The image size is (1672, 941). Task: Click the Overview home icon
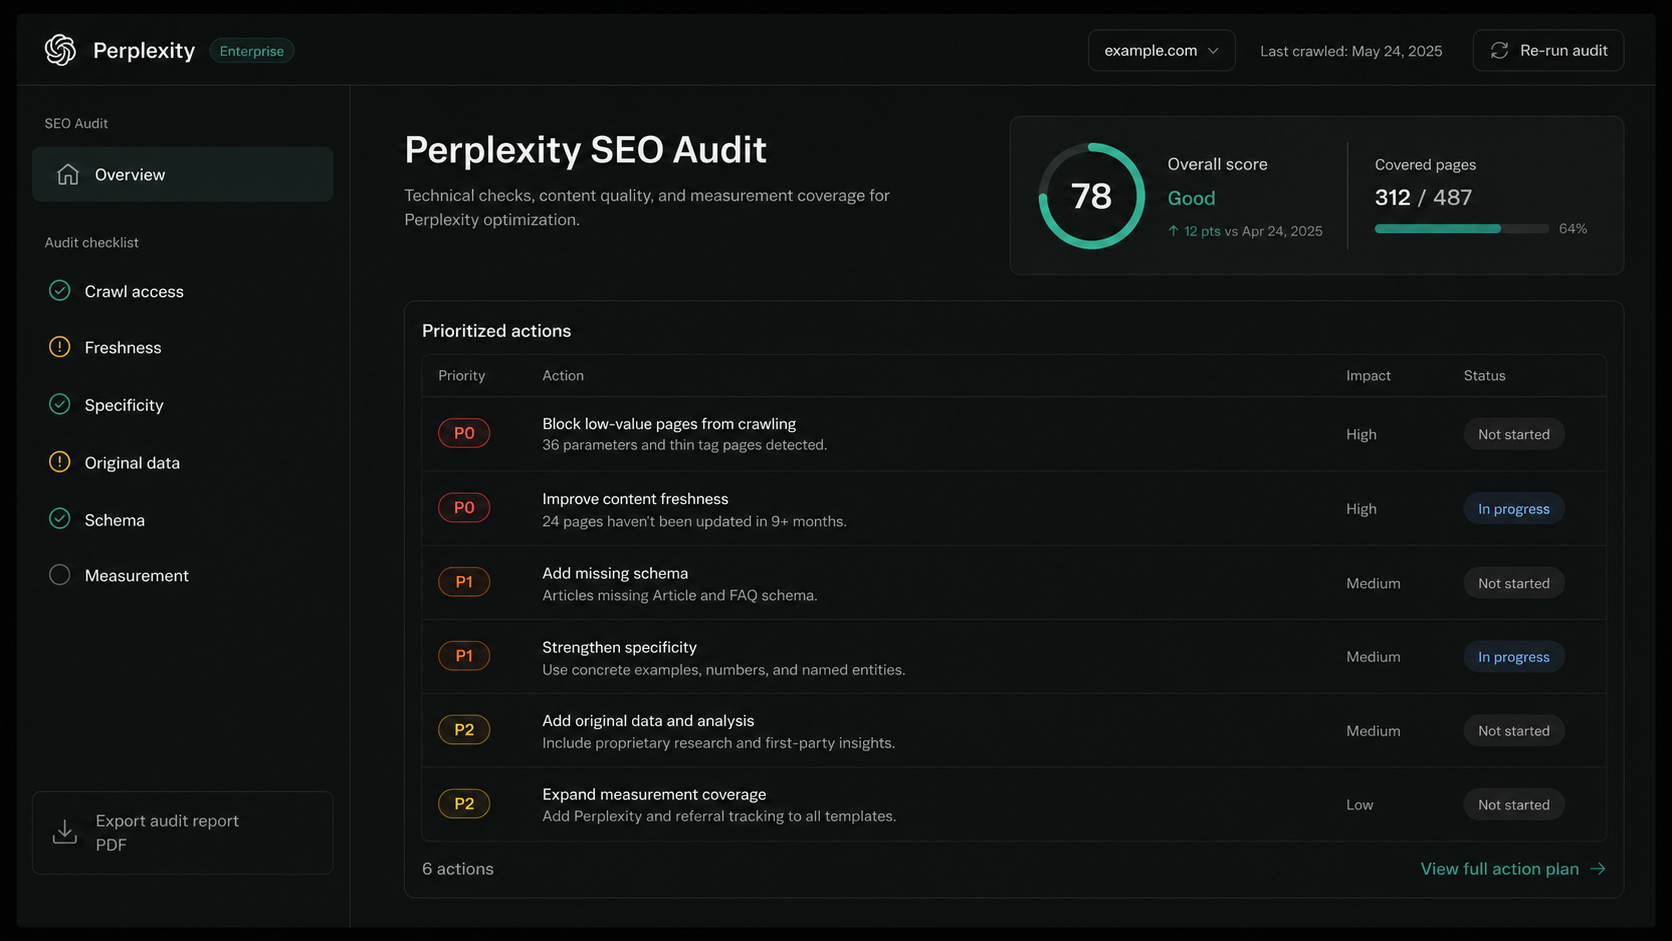[67, 174]
